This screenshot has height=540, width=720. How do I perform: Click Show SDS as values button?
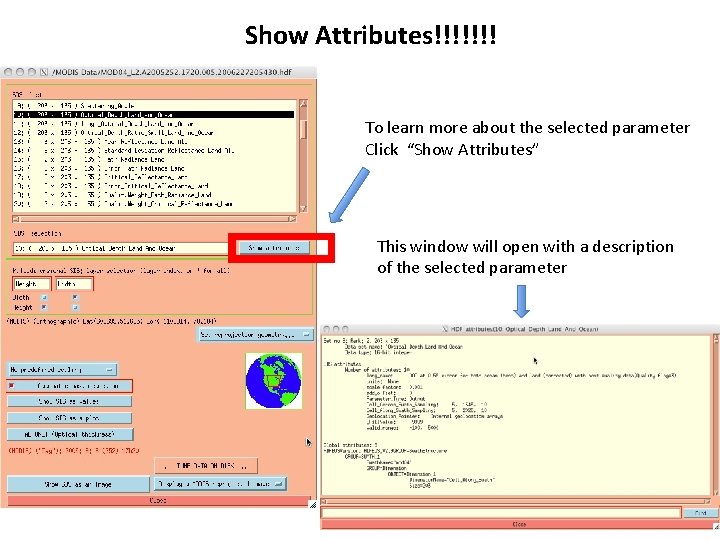[x=69, y=401]
